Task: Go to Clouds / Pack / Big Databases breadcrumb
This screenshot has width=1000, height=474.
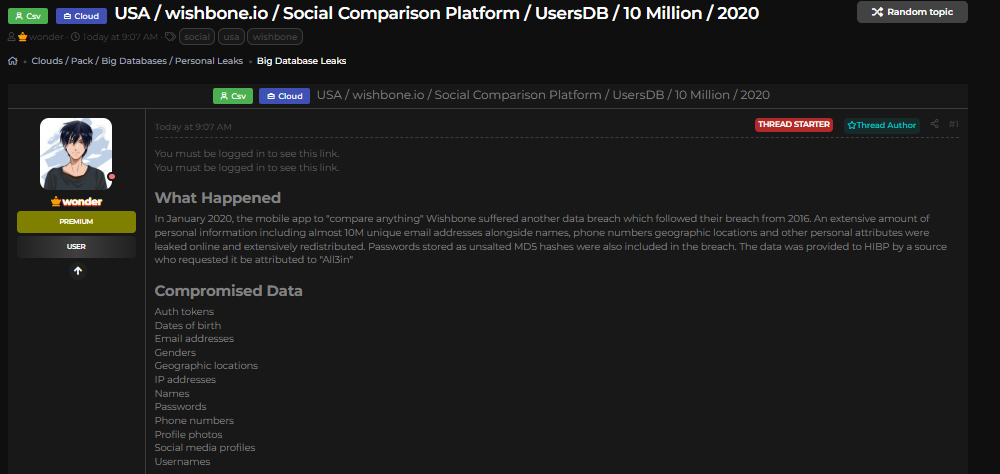Action: tap(137, 61)
